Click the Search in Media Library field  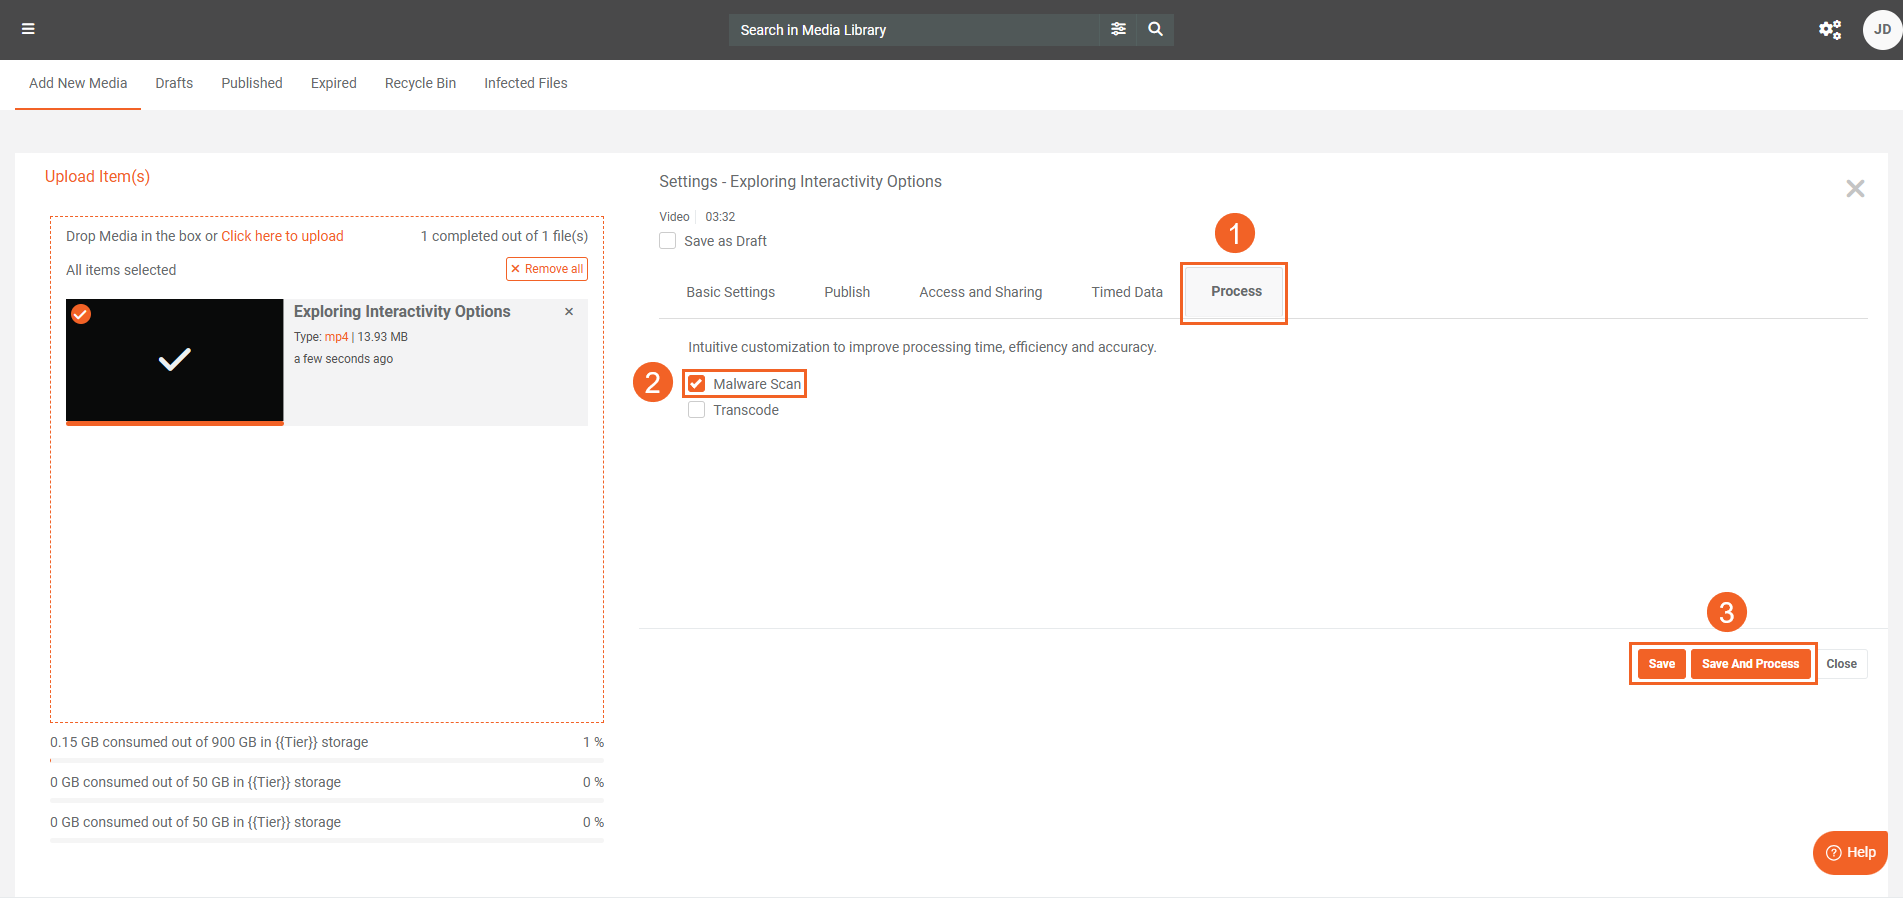(913, 30)
